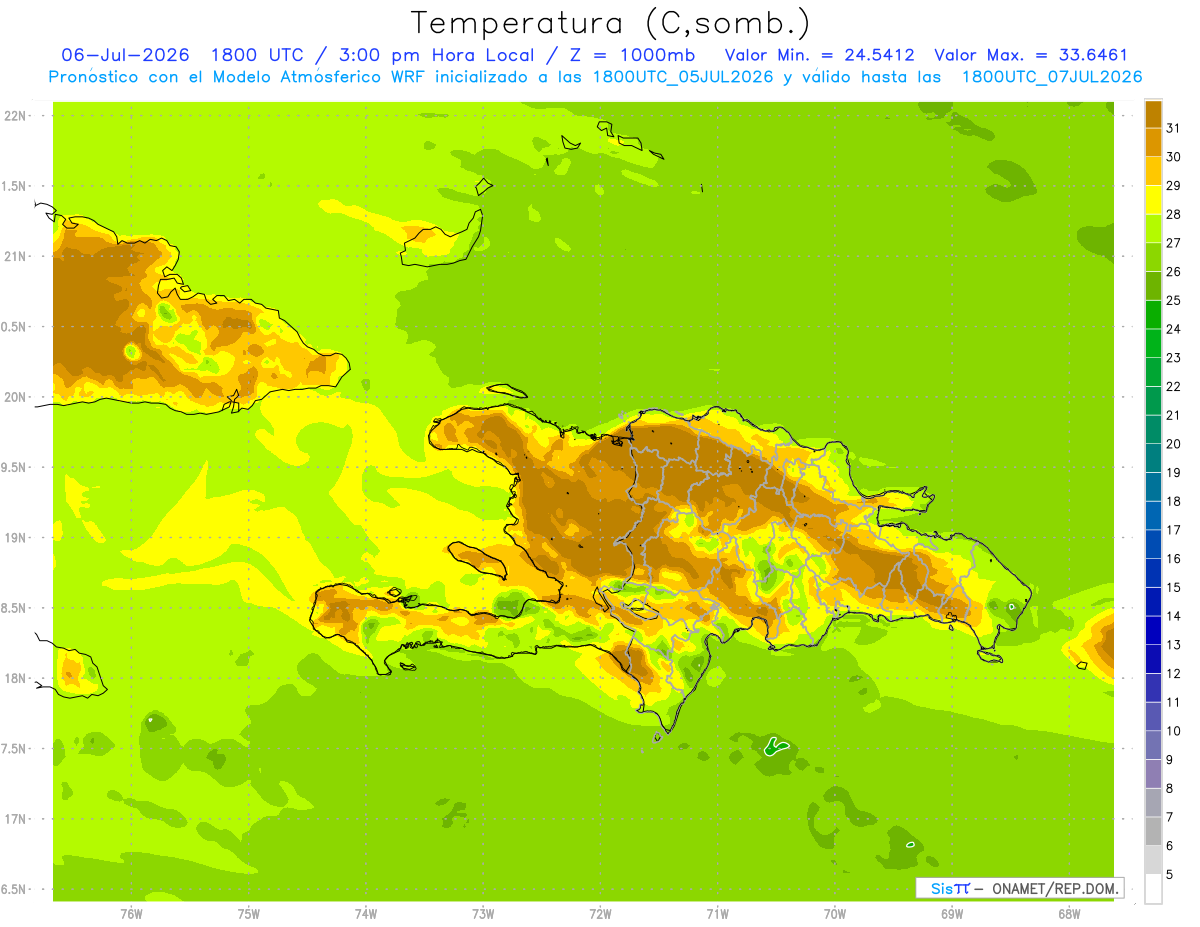Pick the orange legend band between 29 and 30
Screen dimensions: 1200x927
1153,171
